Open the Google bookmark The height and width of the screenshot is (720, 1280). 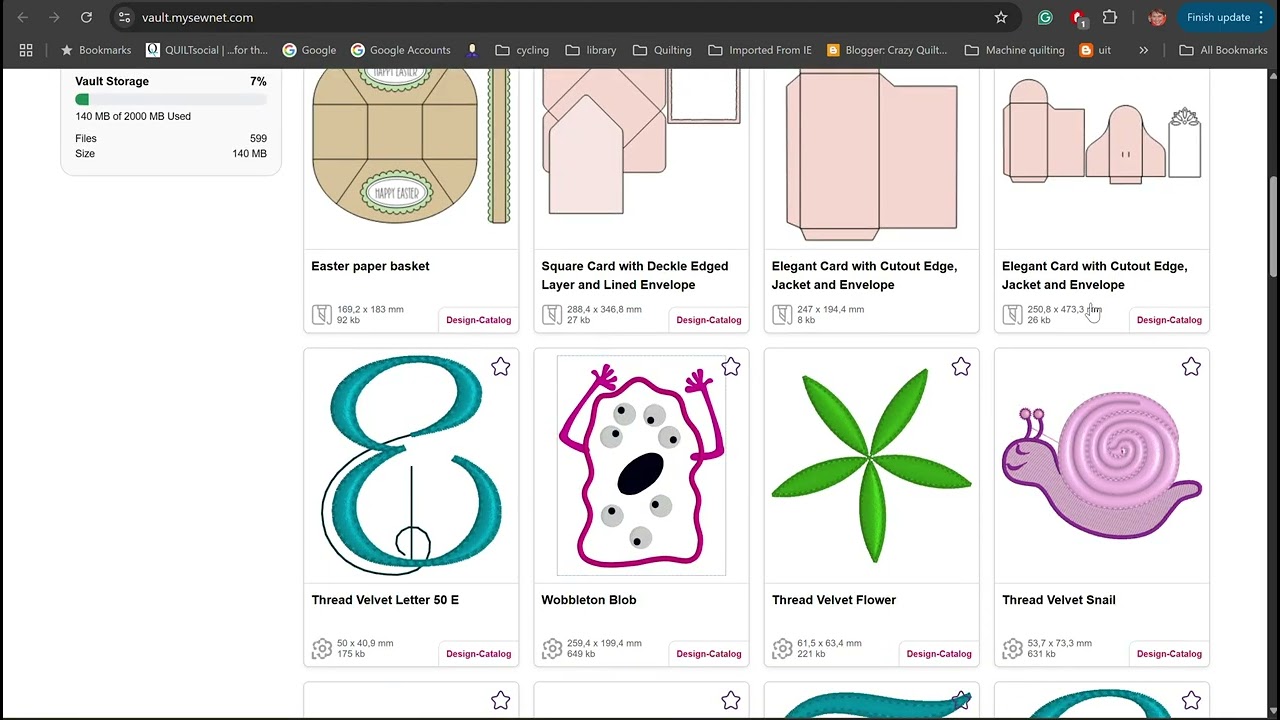click(309, 50)
